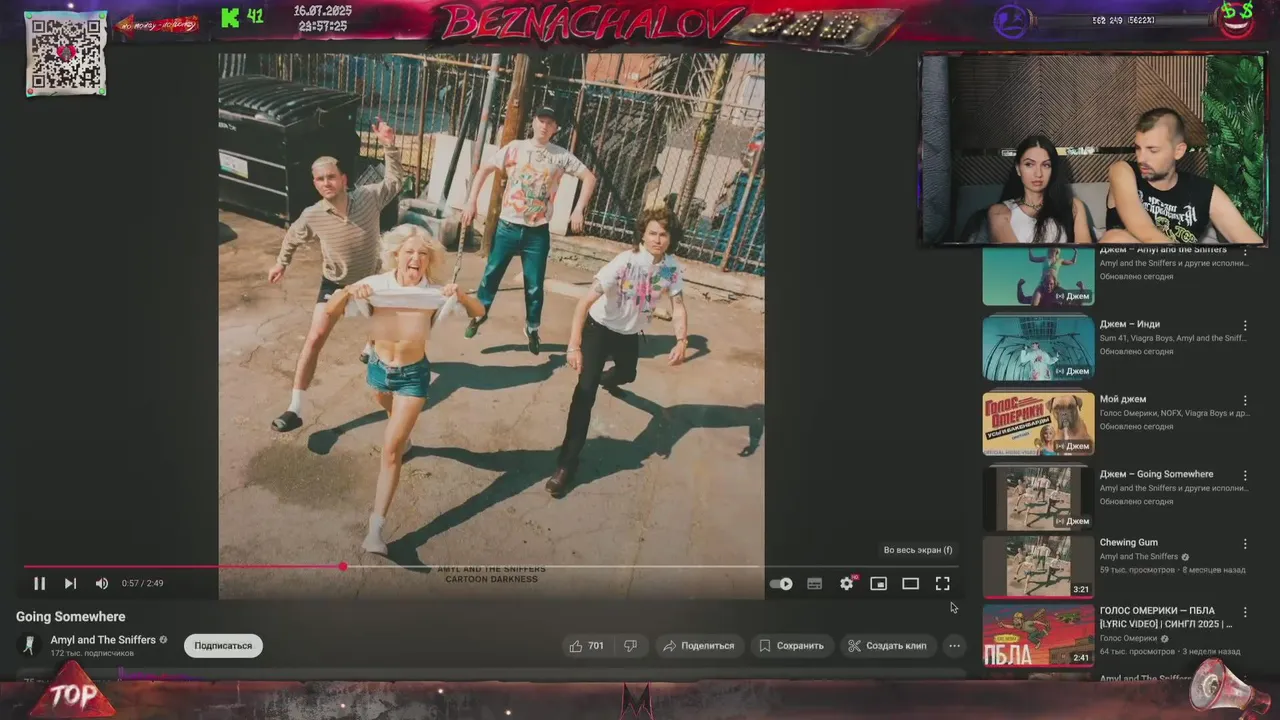The height and width of the screenshot is (720, 1280).
Task: Open more actions menu under the video
Action: [954, 646]
